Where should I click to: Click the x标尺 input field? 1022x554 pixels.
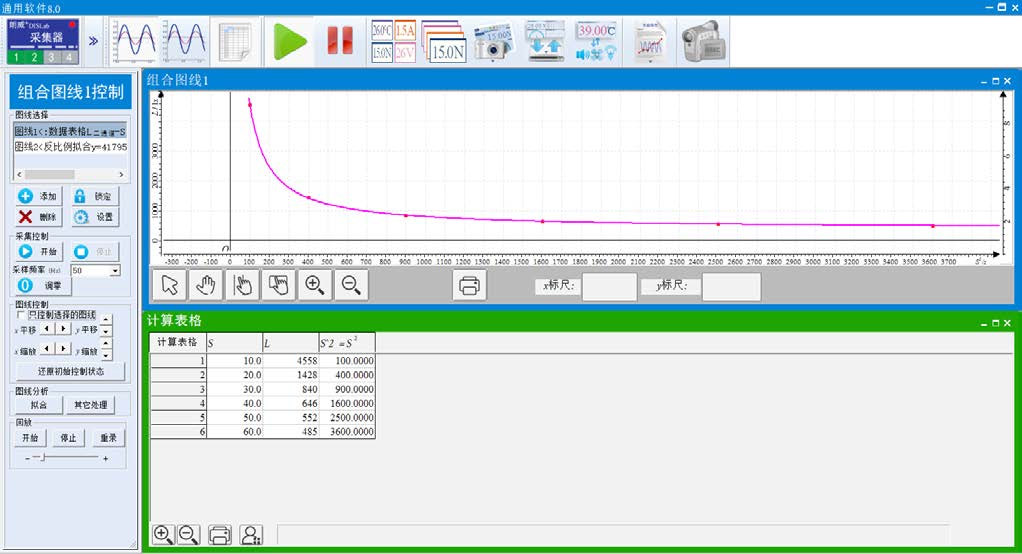click(x=608, y=287)
